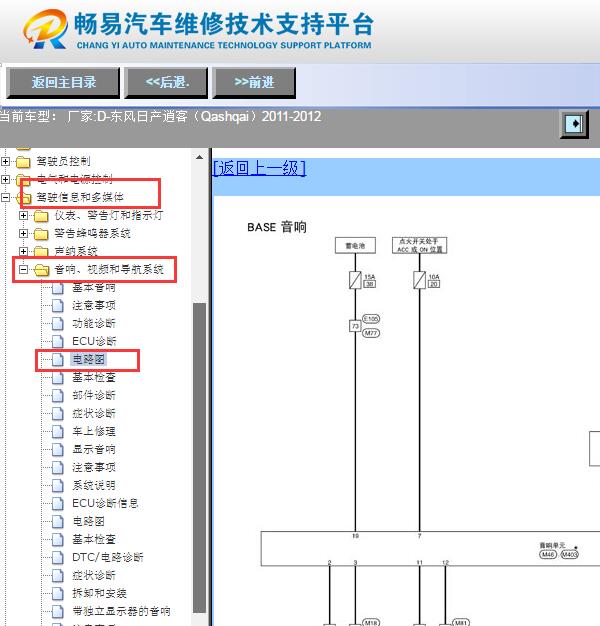This screenshot has height=626, width=600.
Task: Open the 显示音响 page
Action: coord(94,449)
